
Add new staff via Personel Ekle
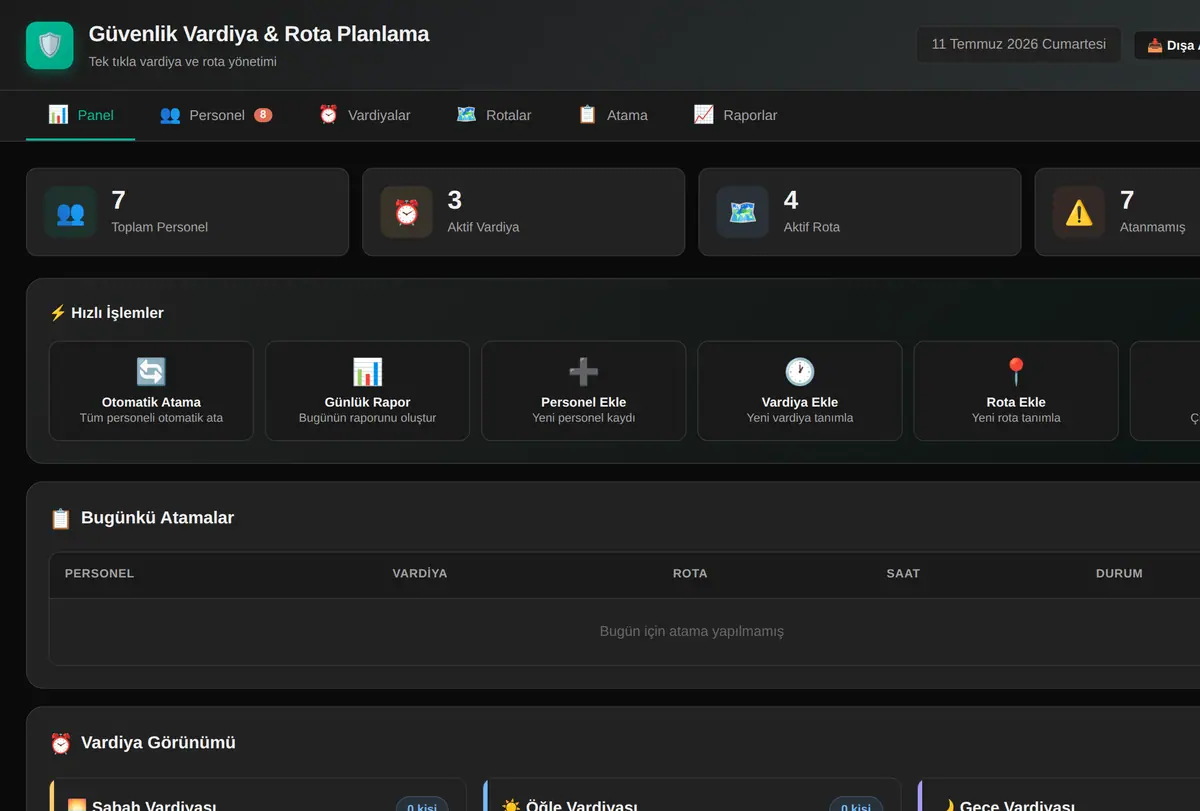pyautogui.click(x=583, y=391)
